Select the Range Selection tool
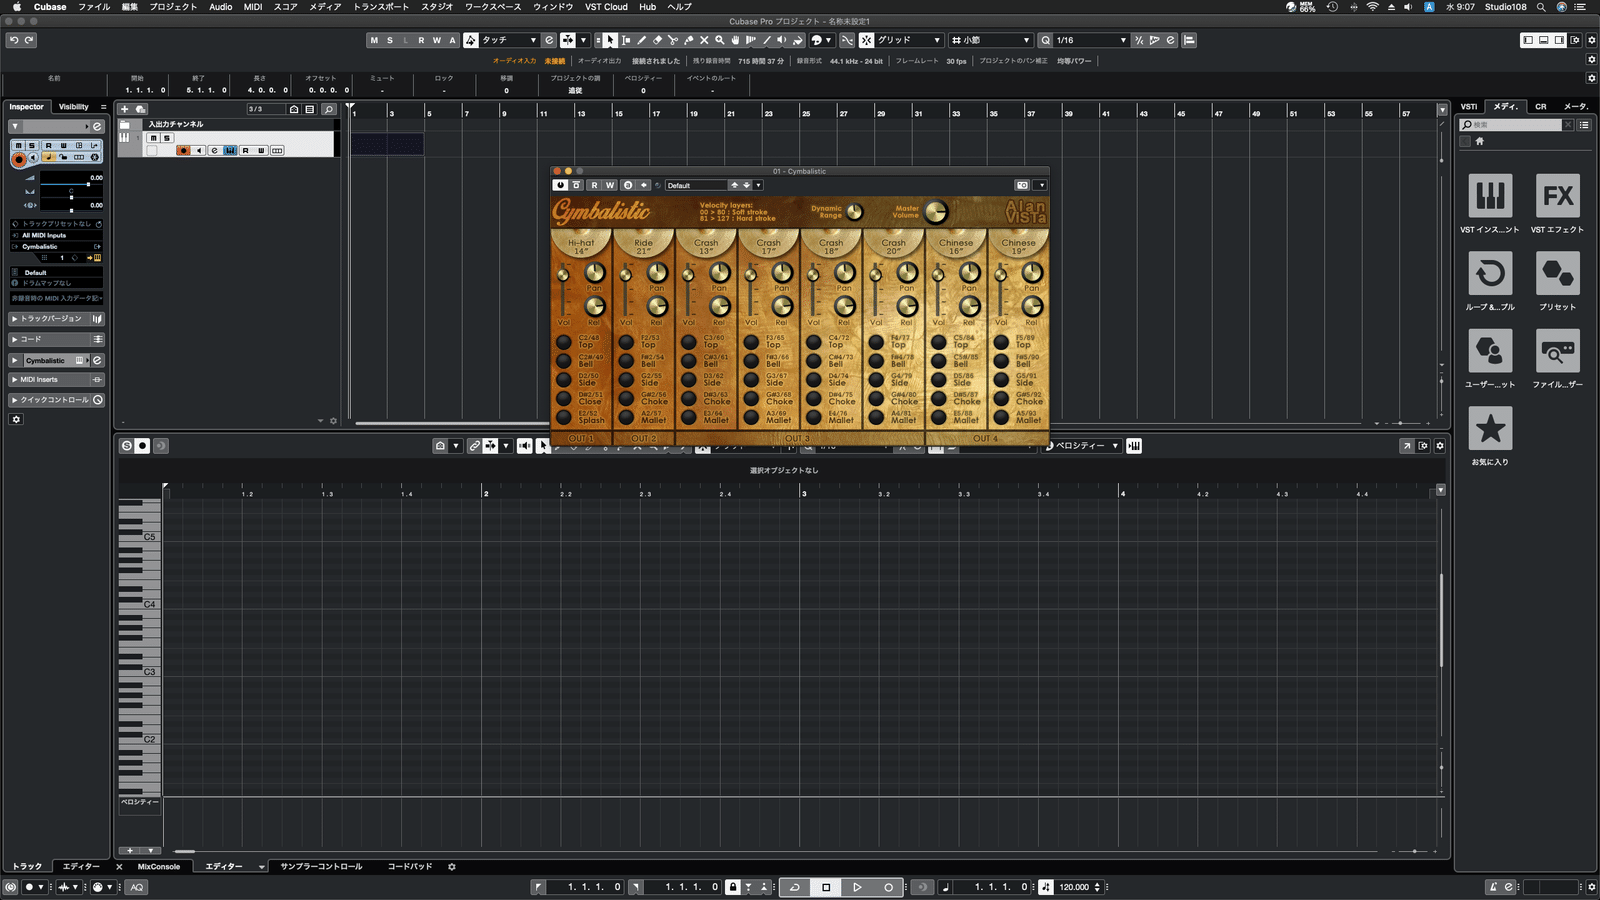Image resolution: width=1600 pixels, height=900 pixels. tap(626, 40)
